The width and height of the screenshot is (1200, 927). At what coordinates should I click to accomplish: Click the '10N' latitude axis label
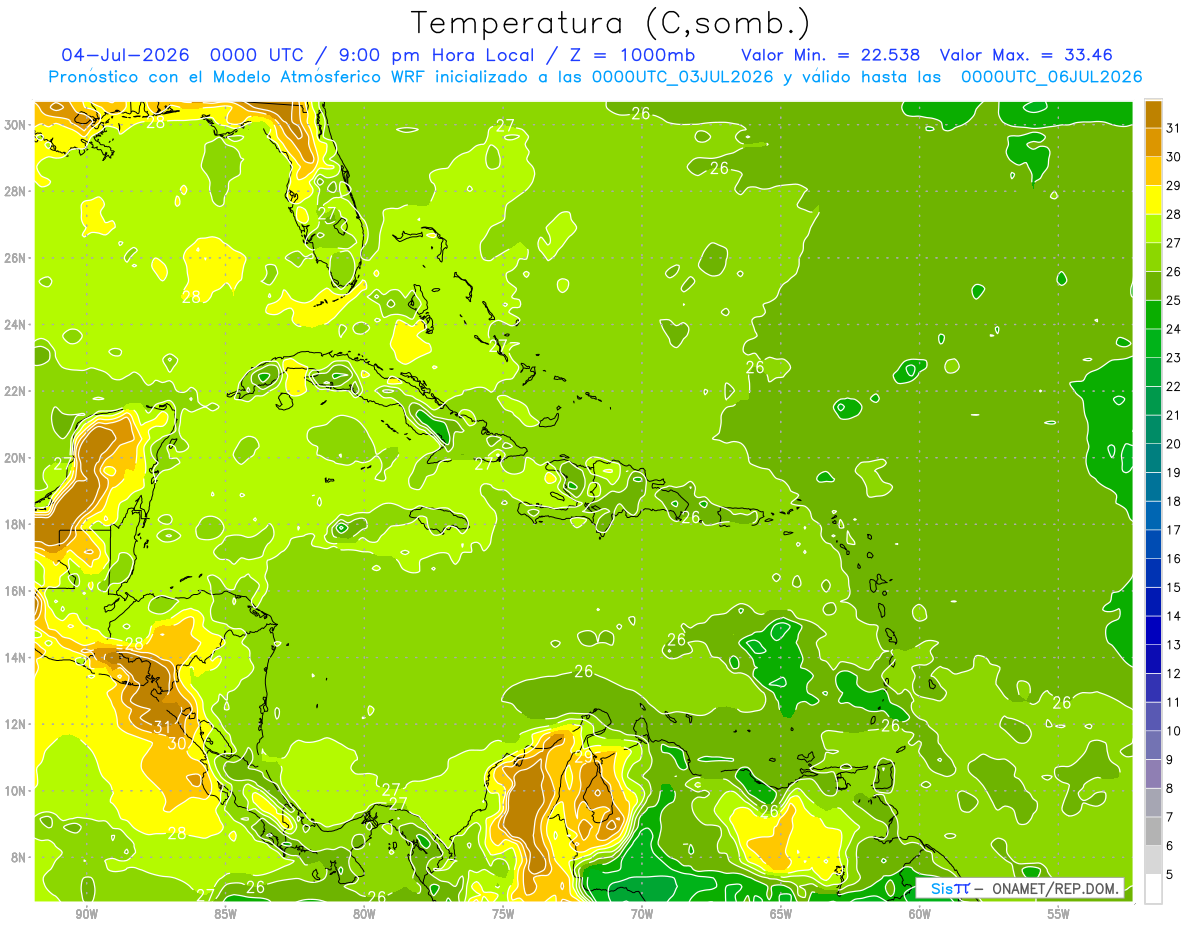tap(15, 790)
